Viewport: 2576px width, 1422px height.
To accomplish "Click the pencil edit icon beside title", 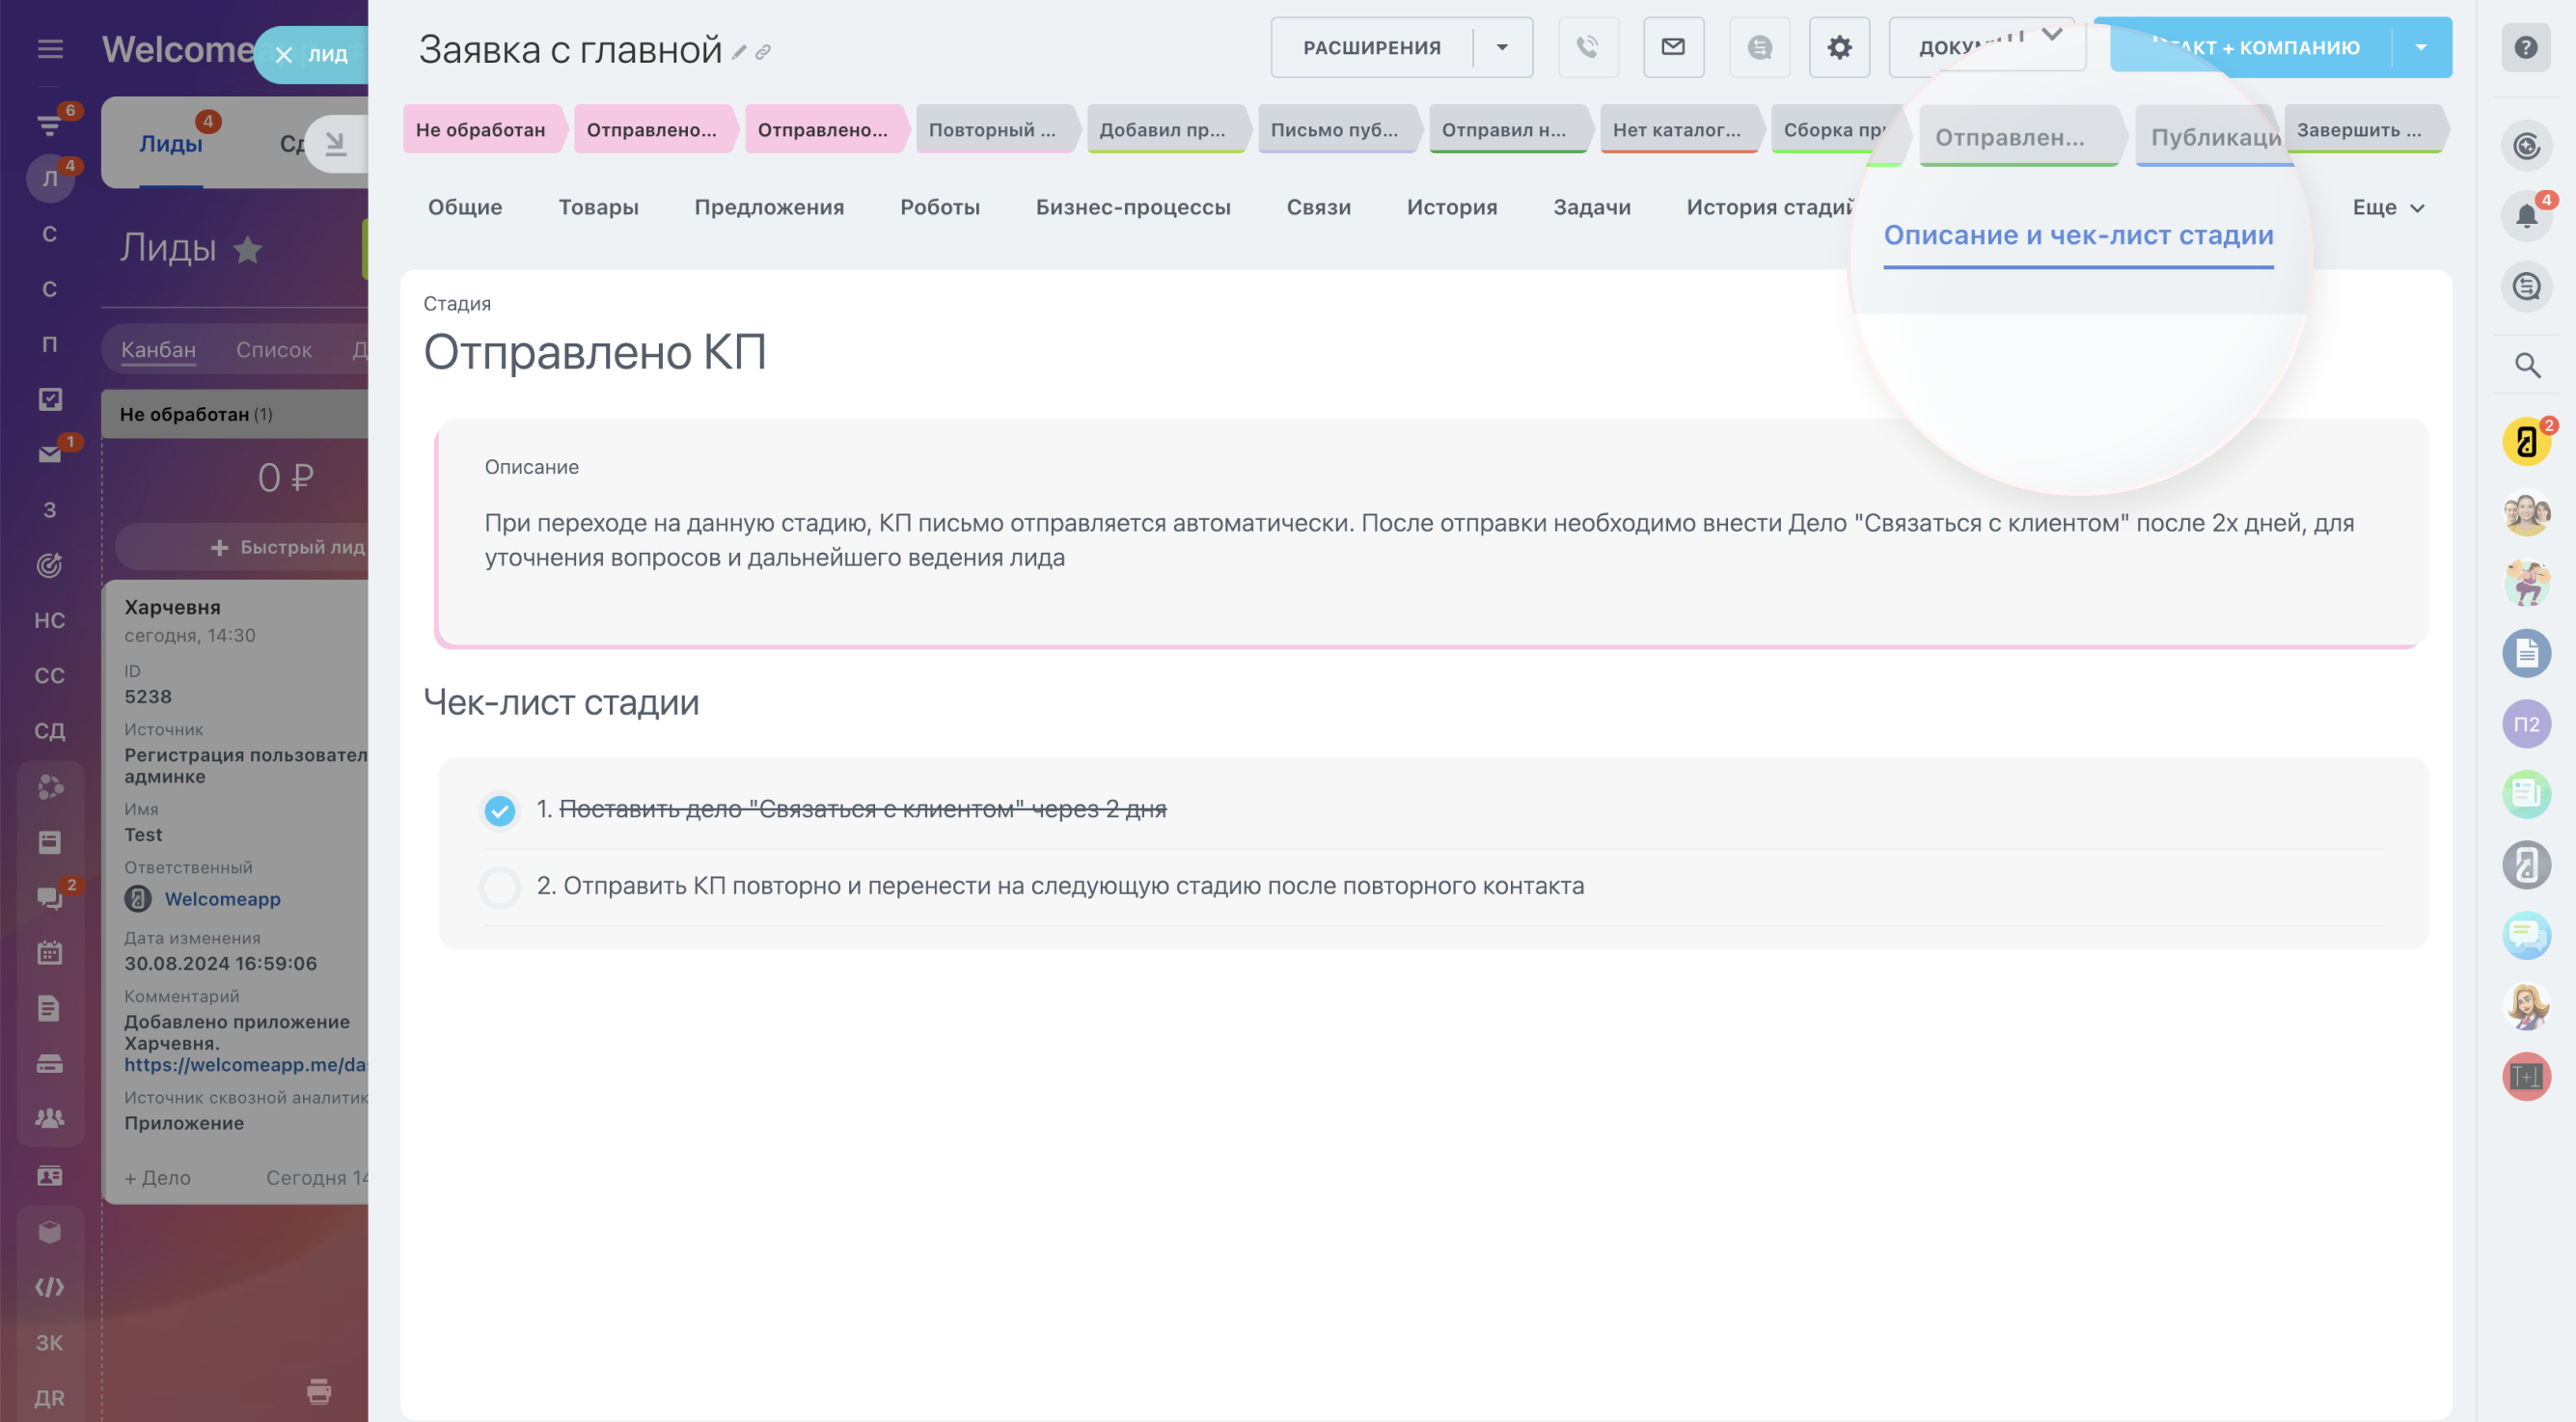I will (740, 52).
